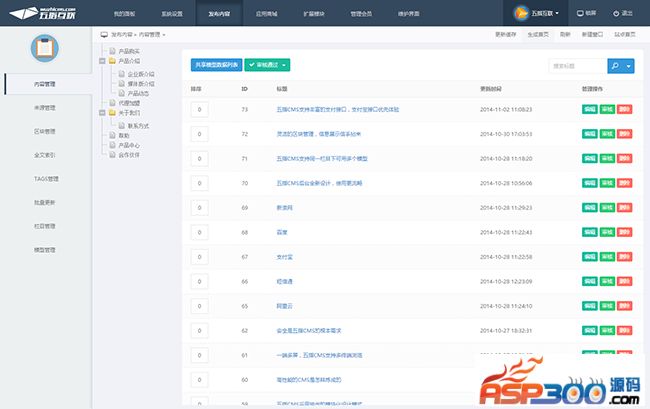650x409 pixels.
Task: Click the sort order box for ID 72
Action: (199, 134)
